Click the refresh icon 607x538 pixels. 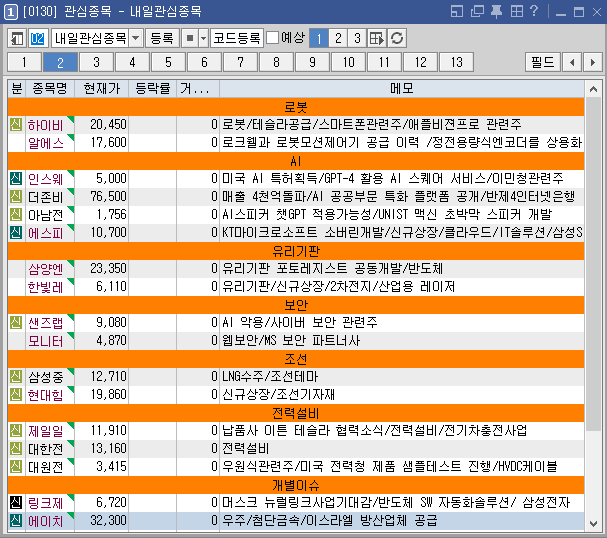point(397,38)
